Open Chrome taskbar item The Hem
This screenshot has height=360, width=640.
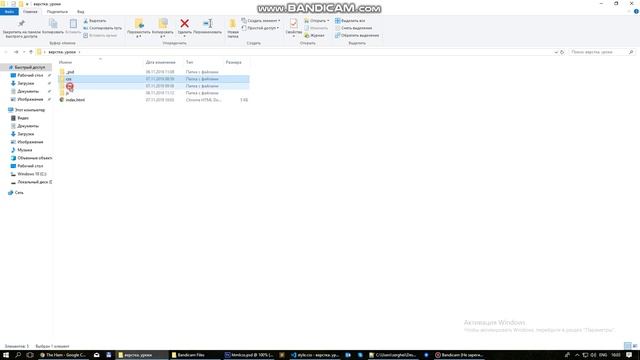tap(63, 355)
